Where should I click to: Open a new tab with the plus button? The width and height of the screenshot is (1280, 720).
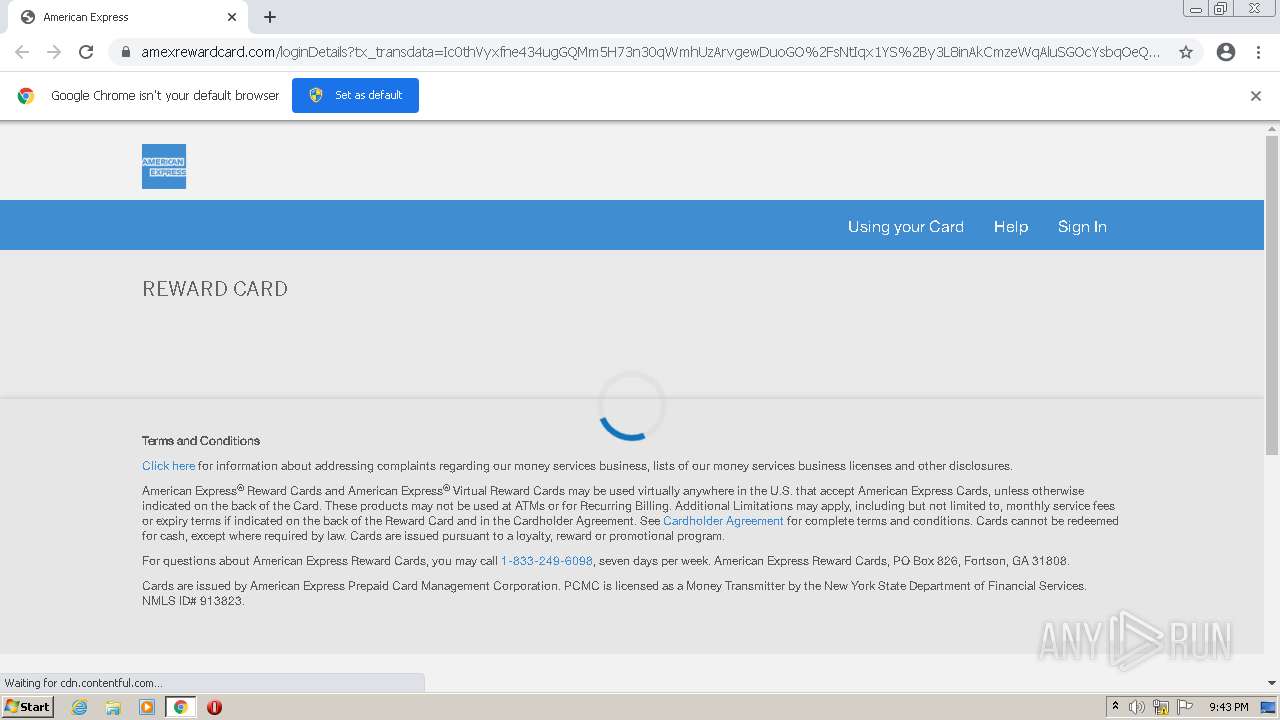point(270,17)
